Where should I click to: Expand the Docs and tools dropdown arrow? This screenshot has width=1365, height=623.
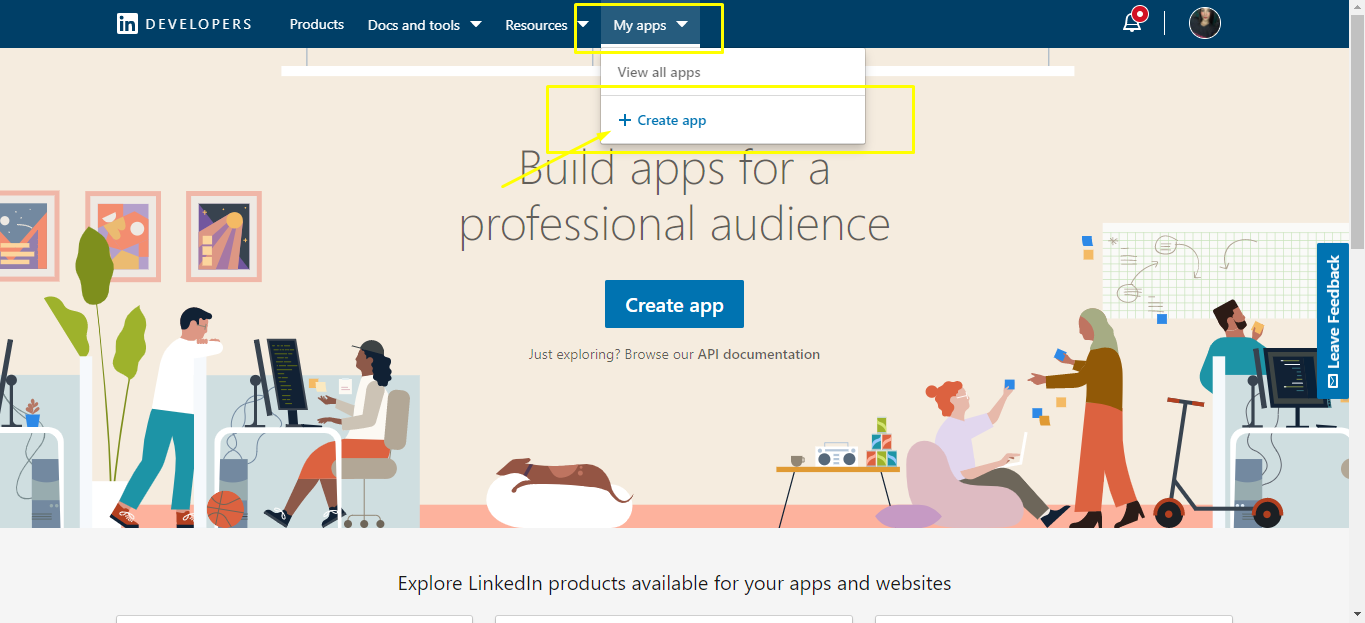[475, 24]
